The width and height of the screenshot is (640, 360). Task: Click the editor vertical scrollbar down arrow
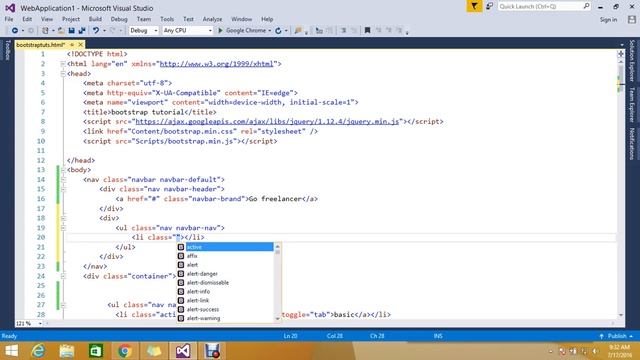tap(621, 315)
